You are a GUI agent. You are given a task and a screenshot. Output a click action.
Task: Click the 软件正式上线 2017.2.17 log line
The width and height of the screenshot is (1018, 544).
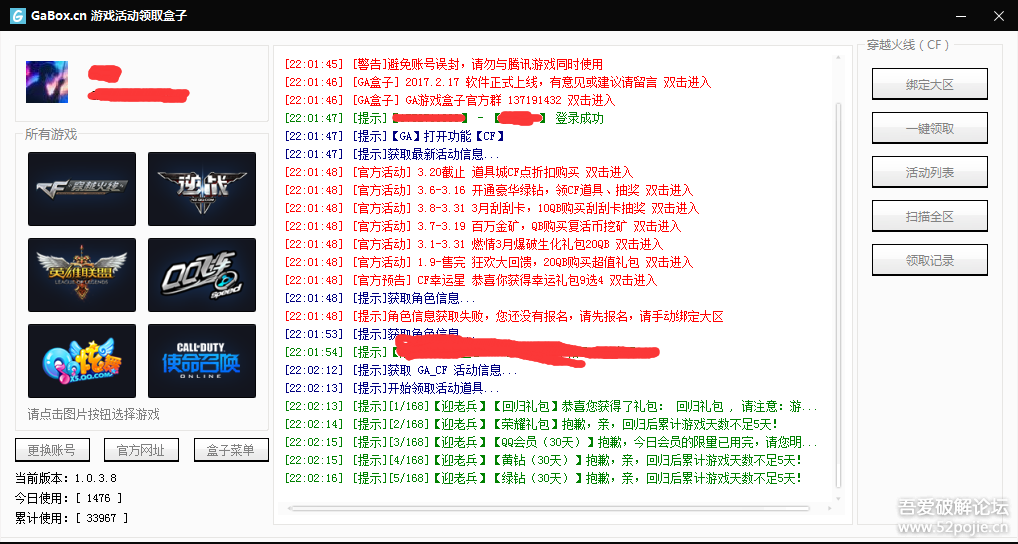point(497,82)
